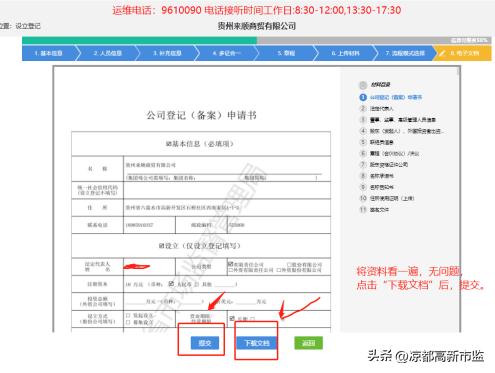Click the checked 有限责任公司 checkbox
This screenshot has height=373, width=495.
coord(230,264)
